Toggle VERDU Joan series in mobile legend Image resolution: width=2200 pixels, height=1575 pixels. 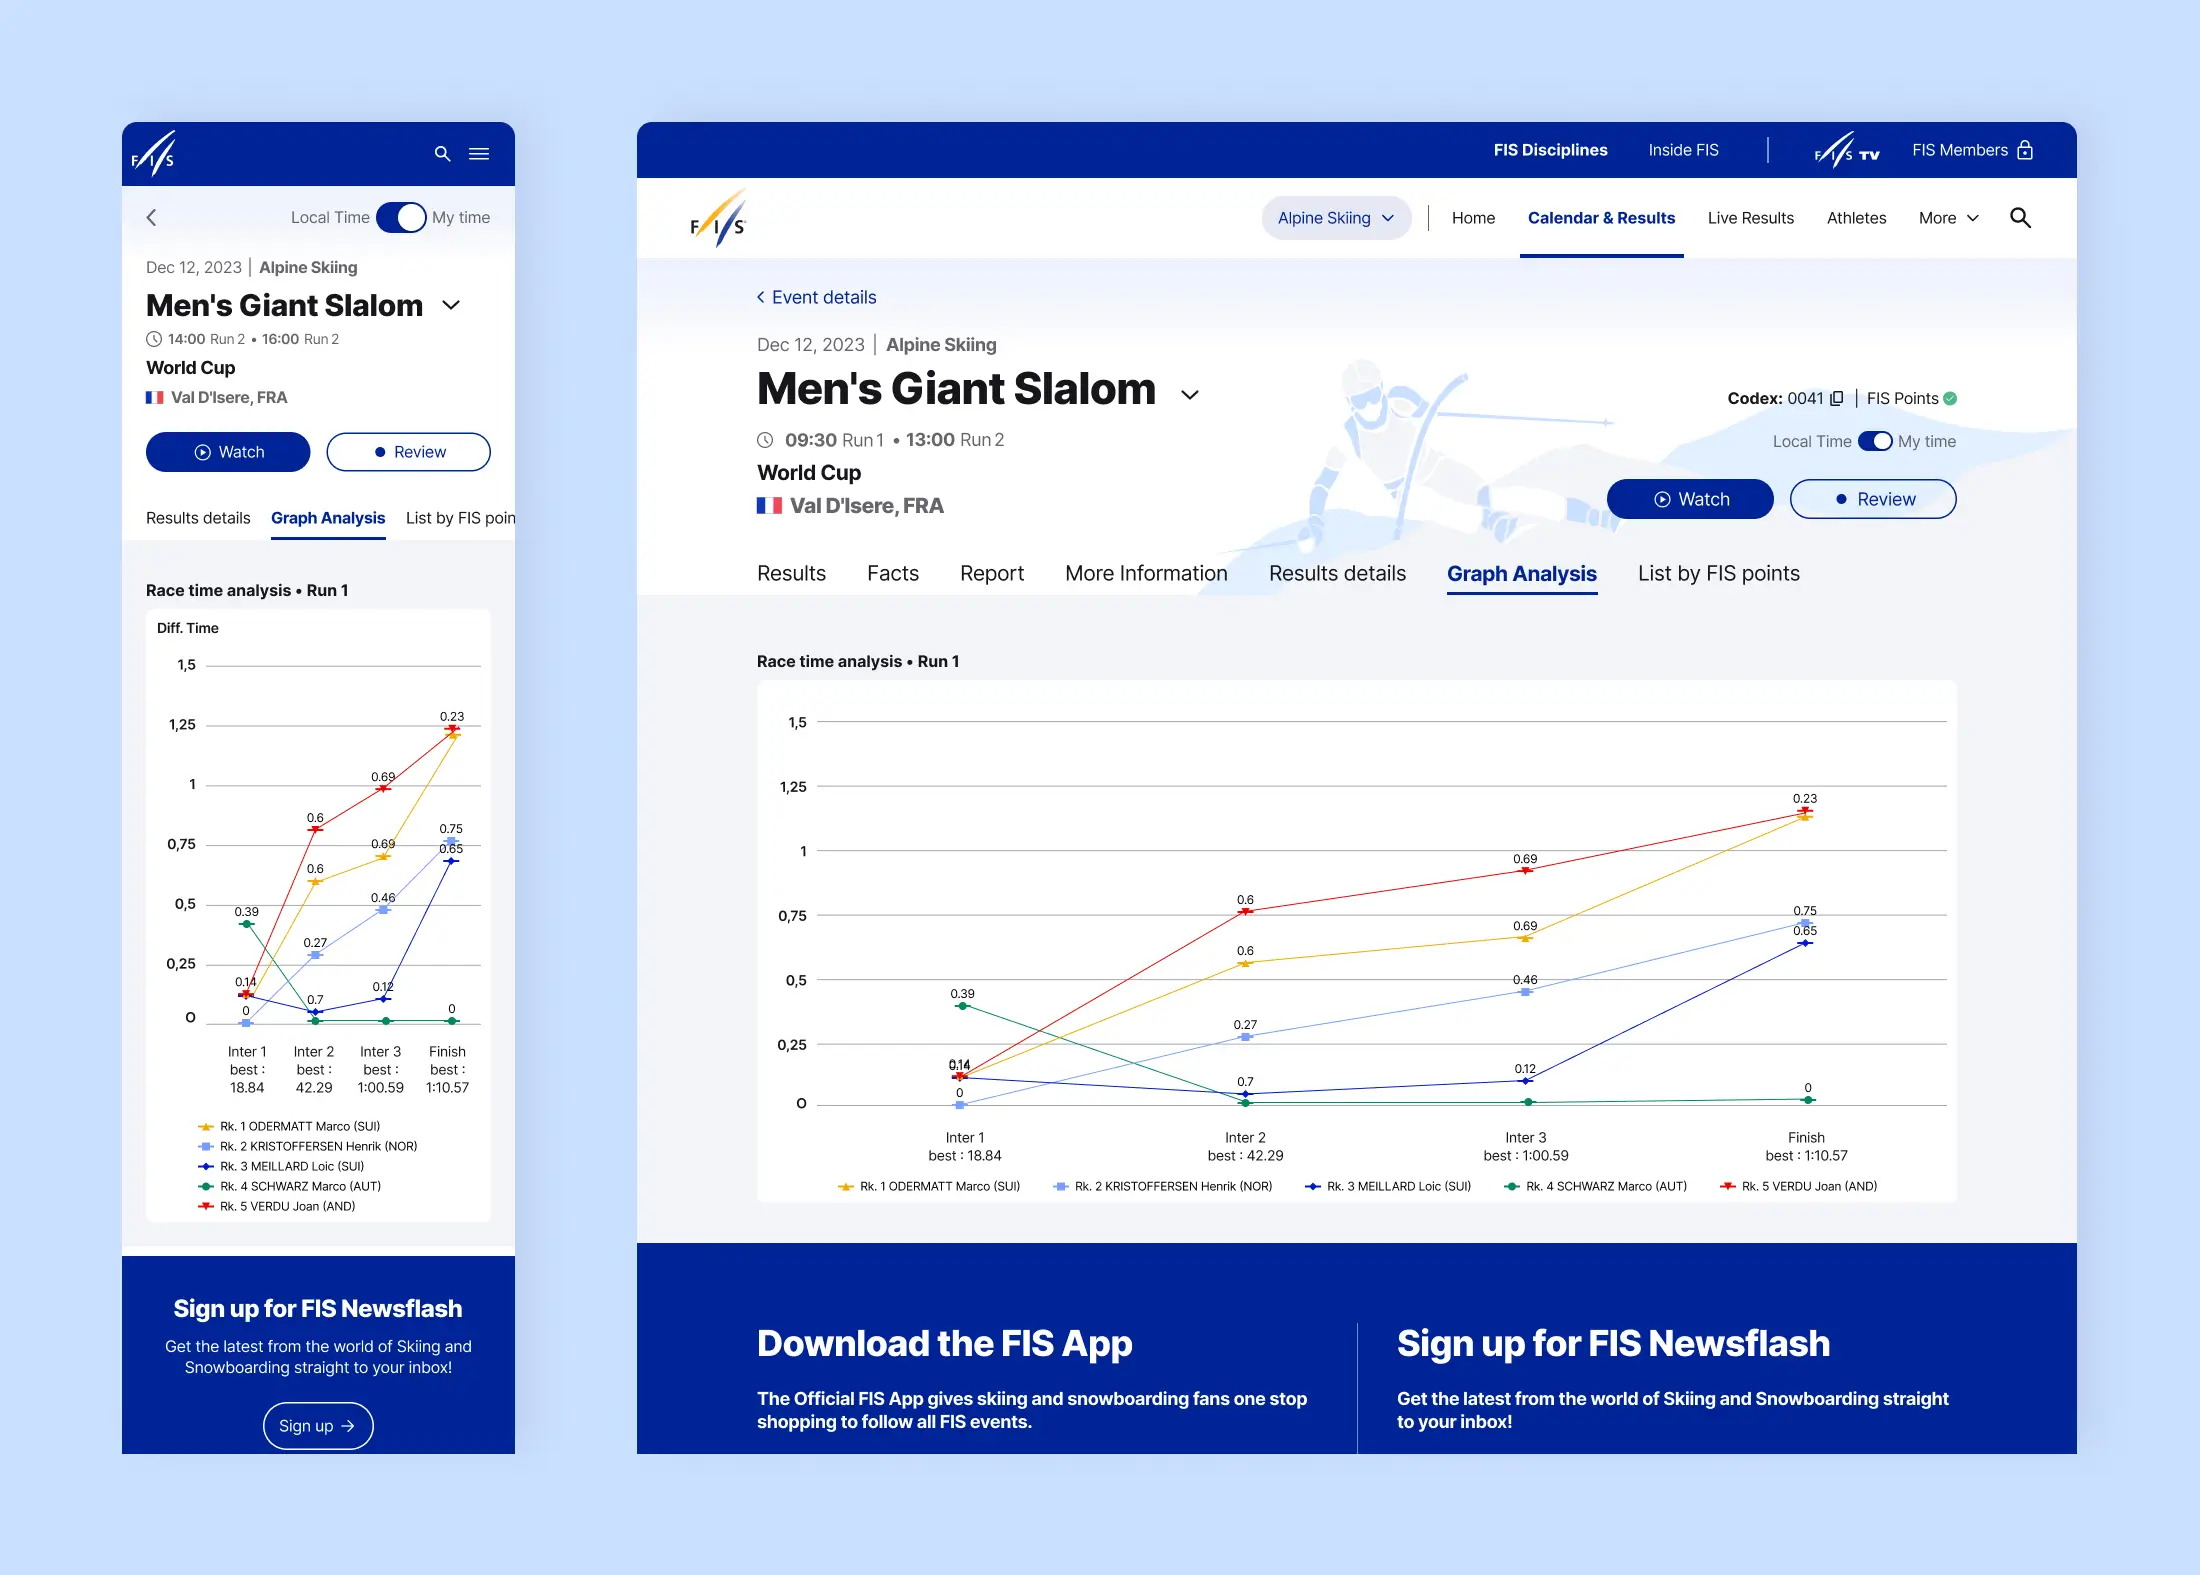click(x=276, y=1206)
